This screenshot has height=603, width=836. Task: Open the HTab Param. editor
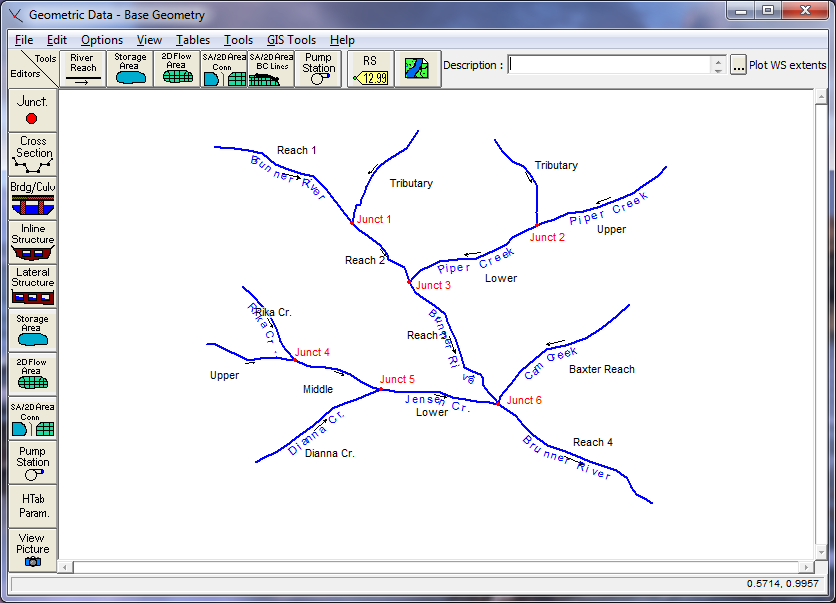(31, 505)
